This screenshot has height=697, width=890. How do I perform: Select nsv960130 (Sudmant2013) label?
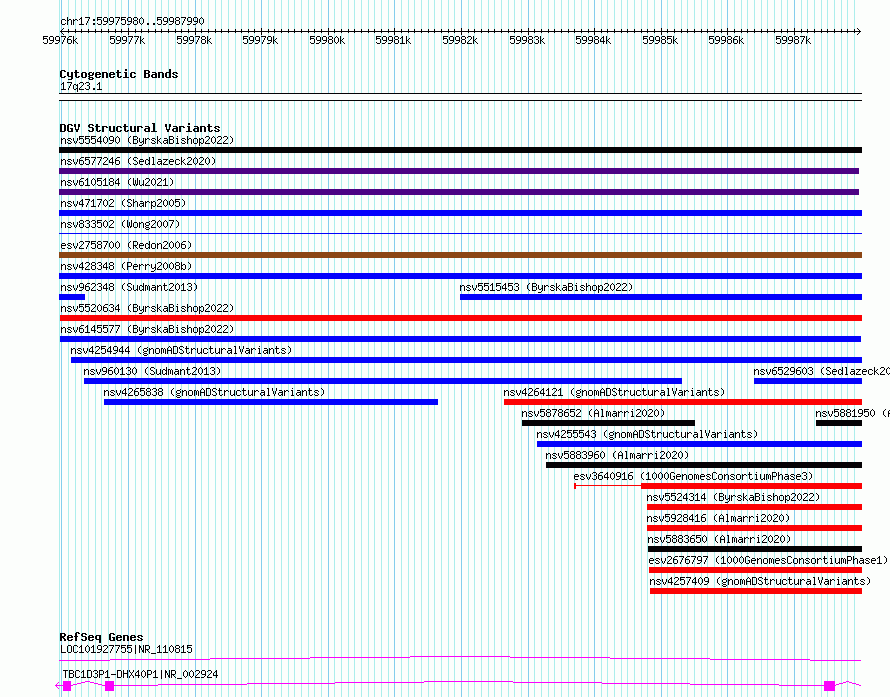pyautogui.click(x=152, y=371)
